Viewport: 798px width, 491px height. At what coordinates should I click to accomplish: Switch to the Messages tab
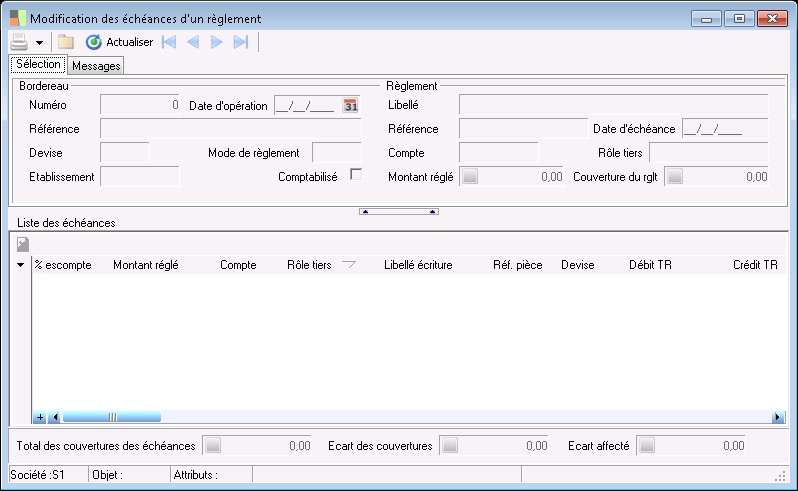tap(96, 66)
